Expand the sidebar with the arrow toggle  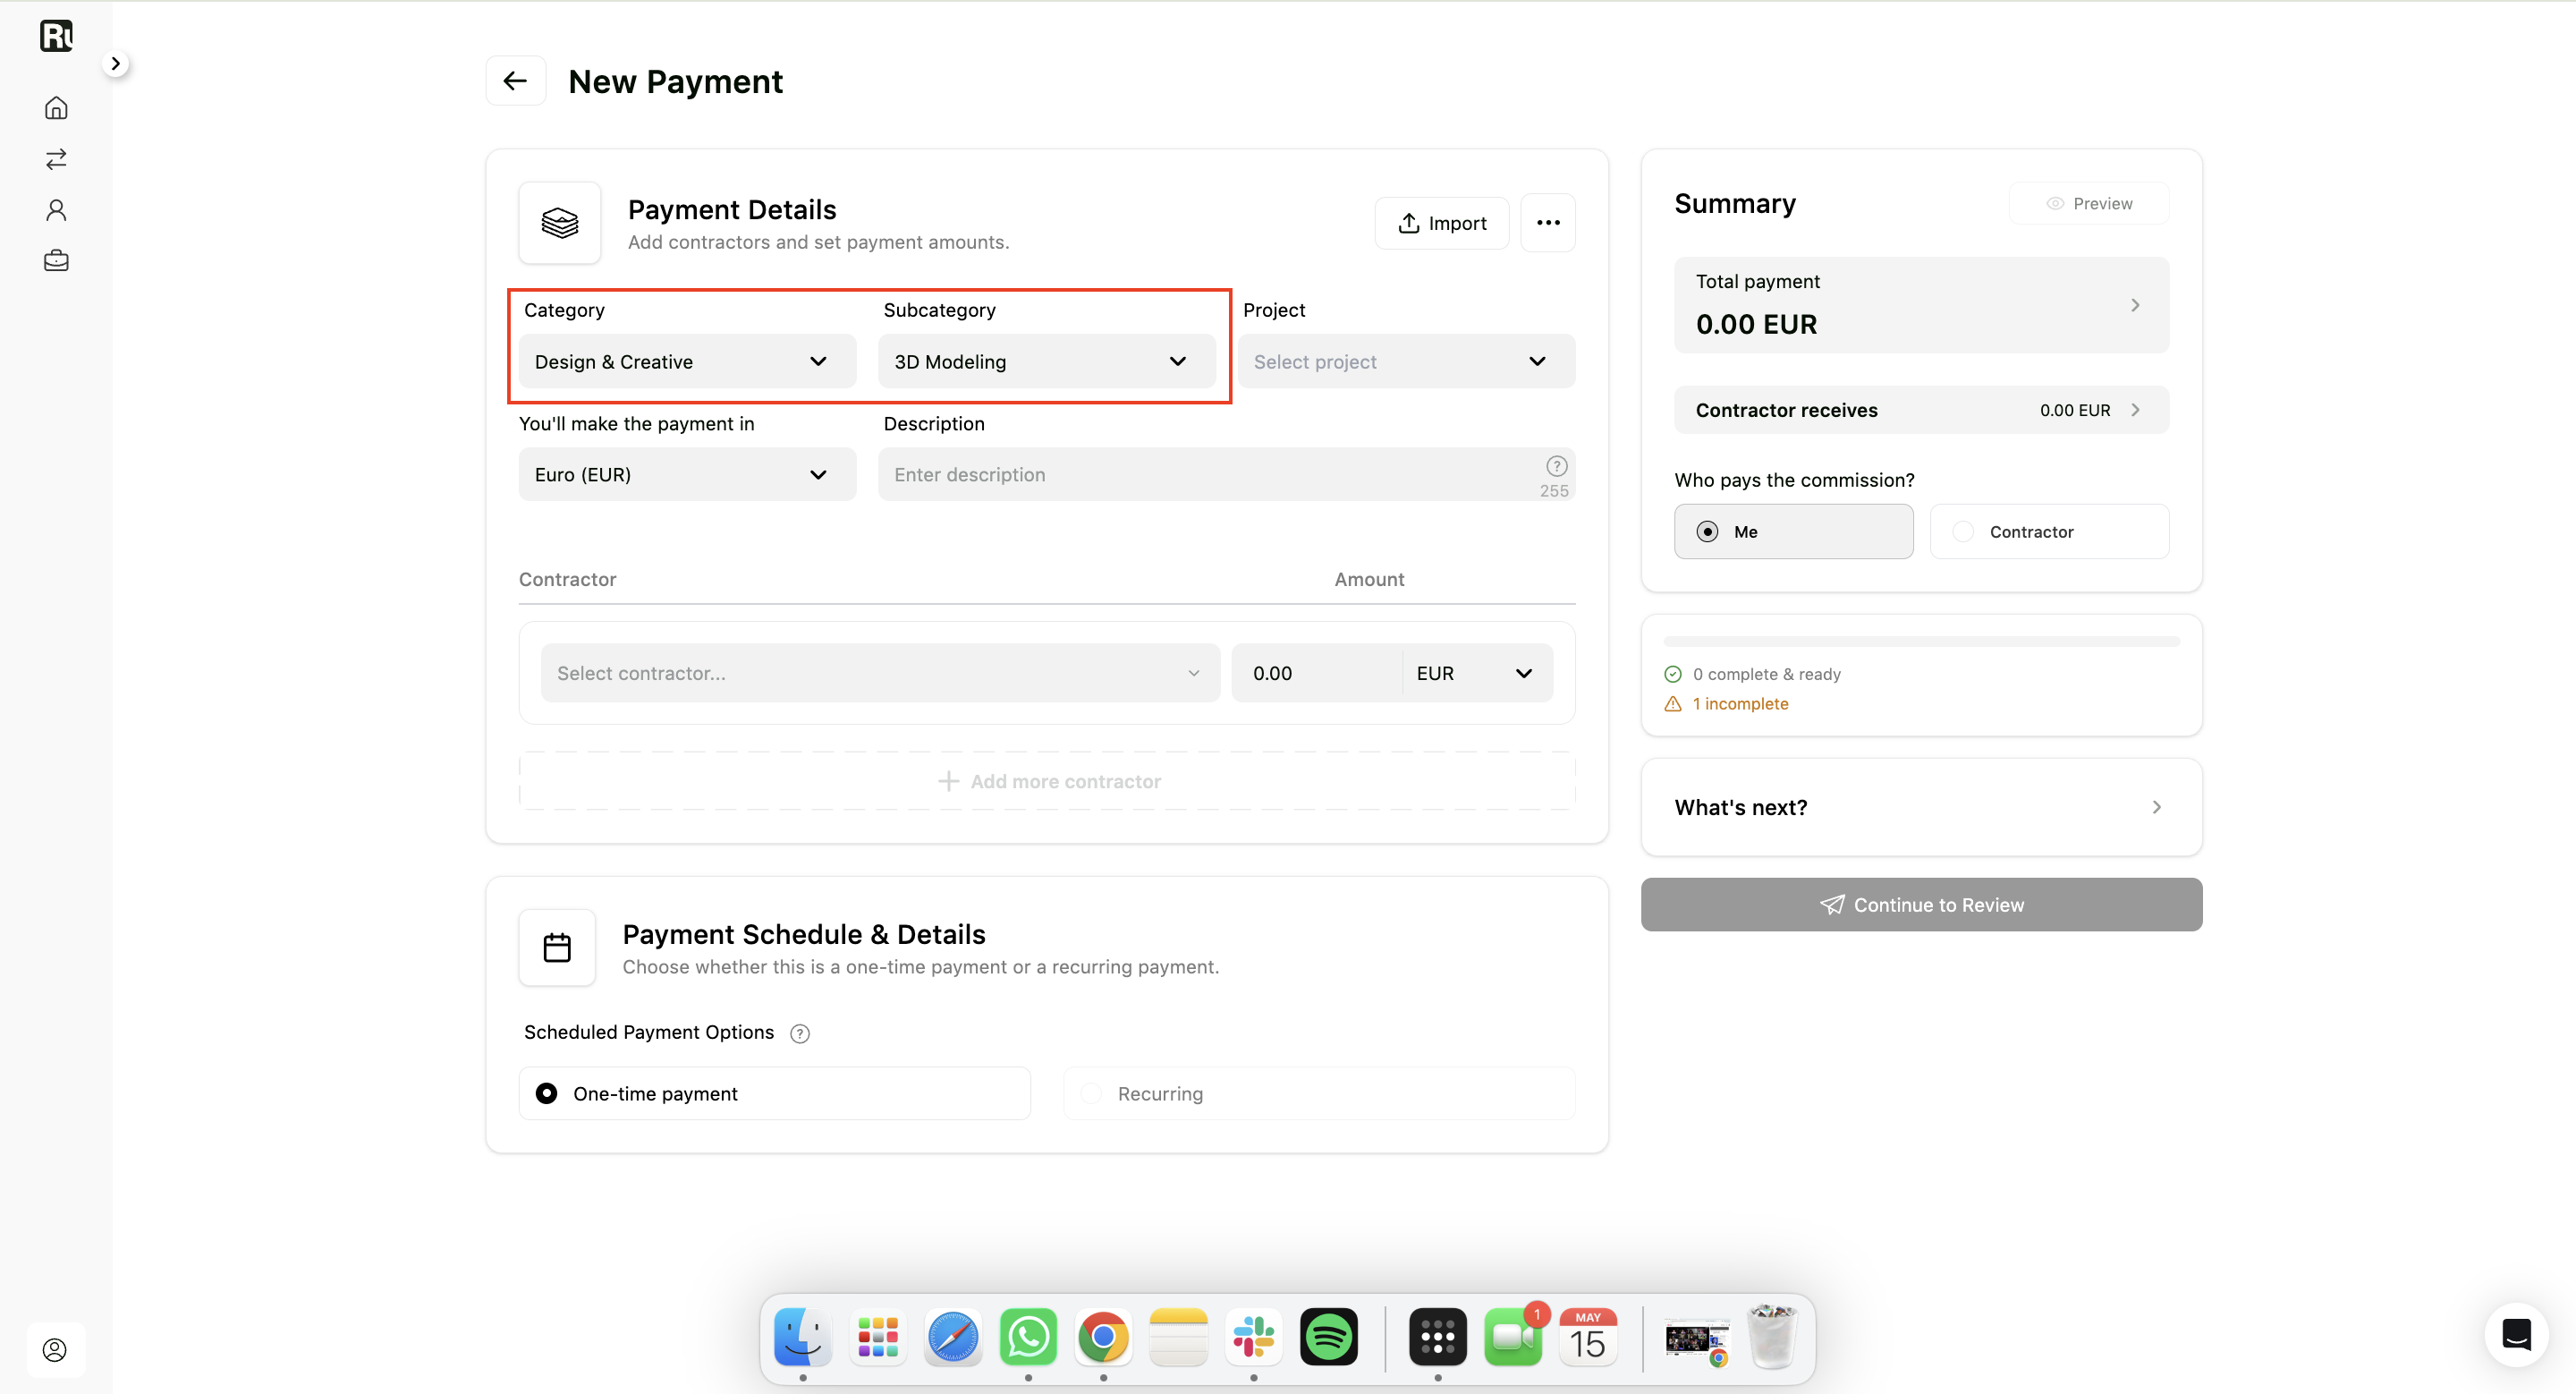point(116,64)
